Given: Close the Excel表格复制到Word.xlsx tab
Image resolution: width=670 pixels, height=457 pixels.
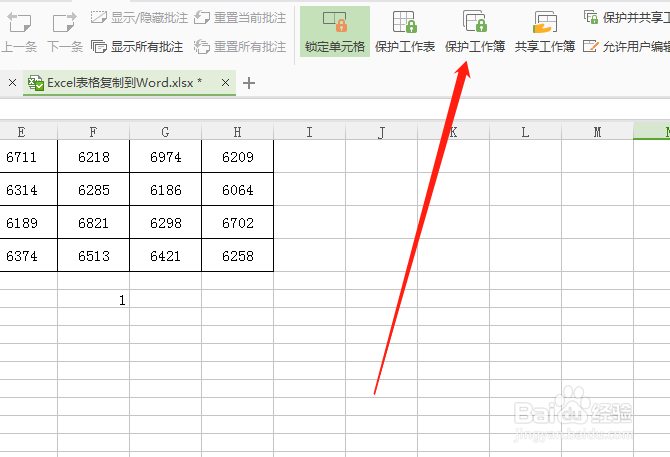Looking at the screenshot, I should click(226, 82).
